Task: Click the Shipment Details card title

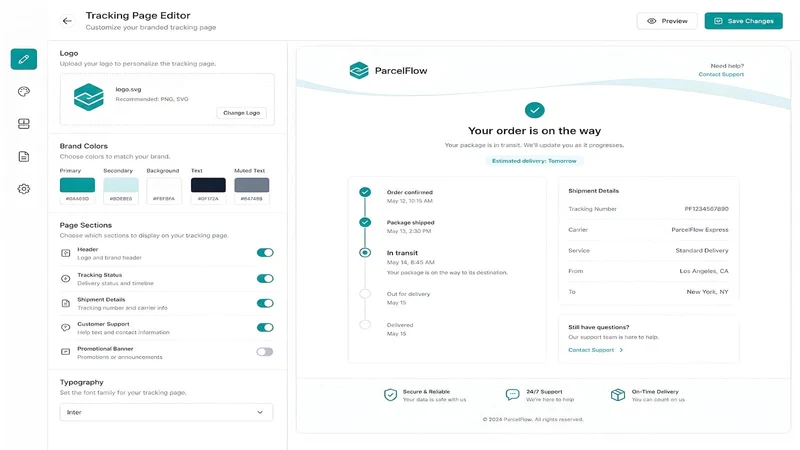Action: click(593, 191)
